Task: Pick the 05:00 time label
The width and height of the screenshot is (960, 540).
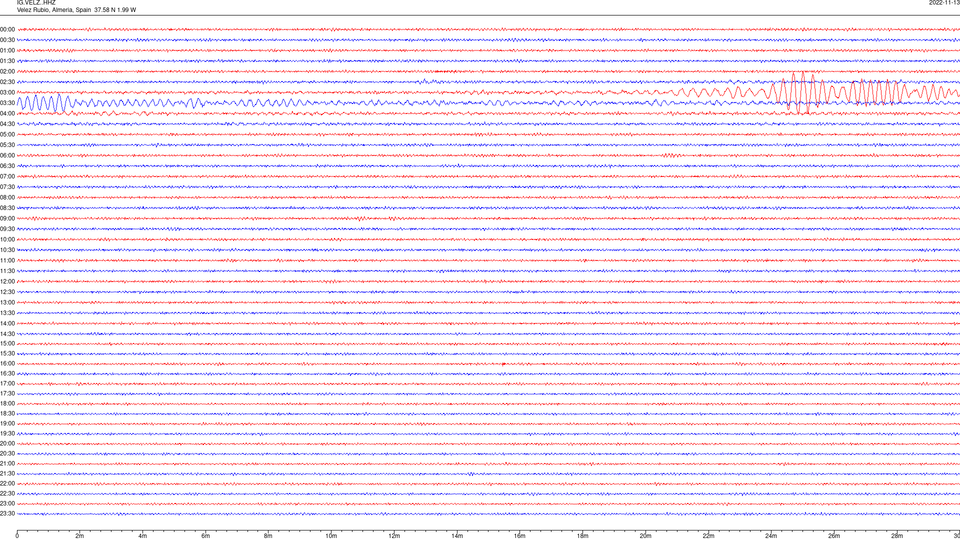Action: tap(7, 135)
